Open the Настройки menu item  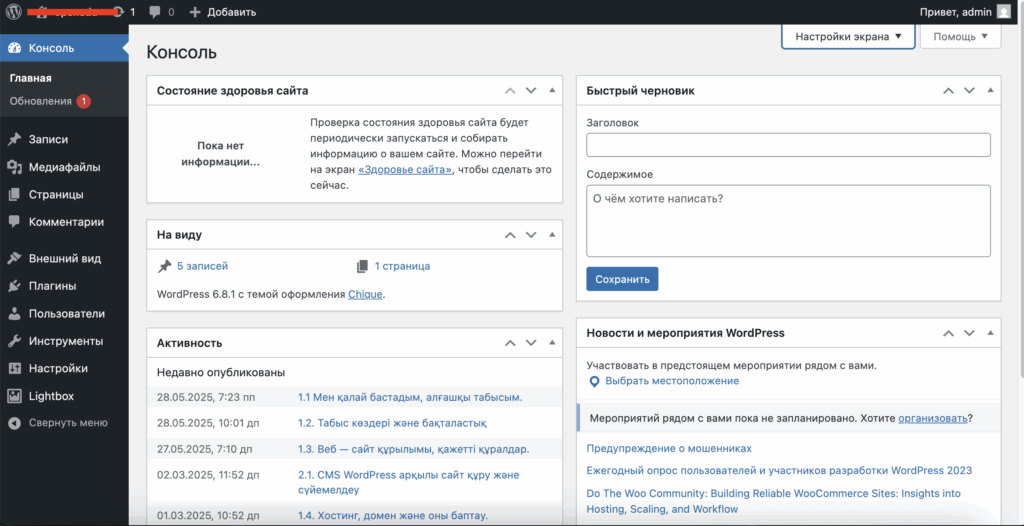(x=58, y=368)
